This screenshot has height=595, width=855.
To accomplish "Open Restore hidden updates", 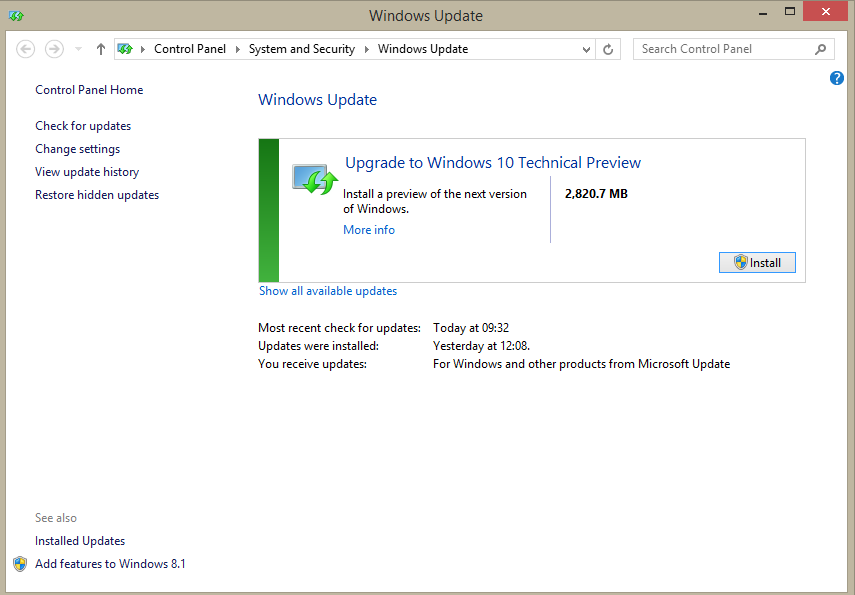I will point(97,195).
